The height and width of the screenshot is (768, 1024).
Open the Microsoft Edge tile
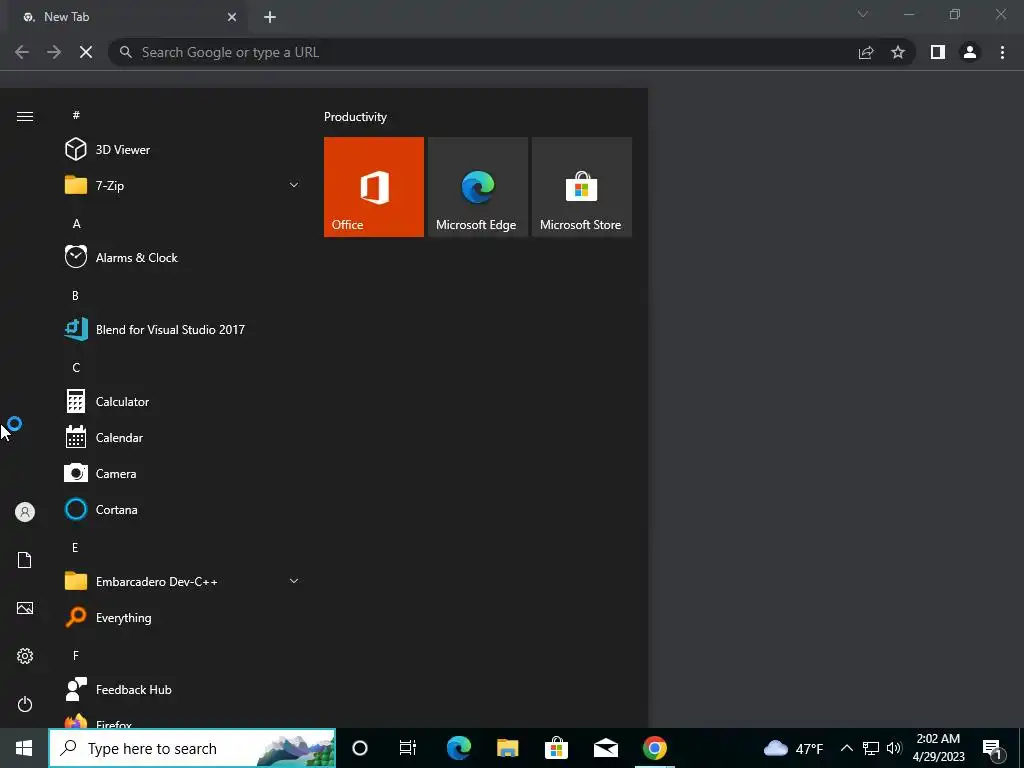tap(477, 187)
